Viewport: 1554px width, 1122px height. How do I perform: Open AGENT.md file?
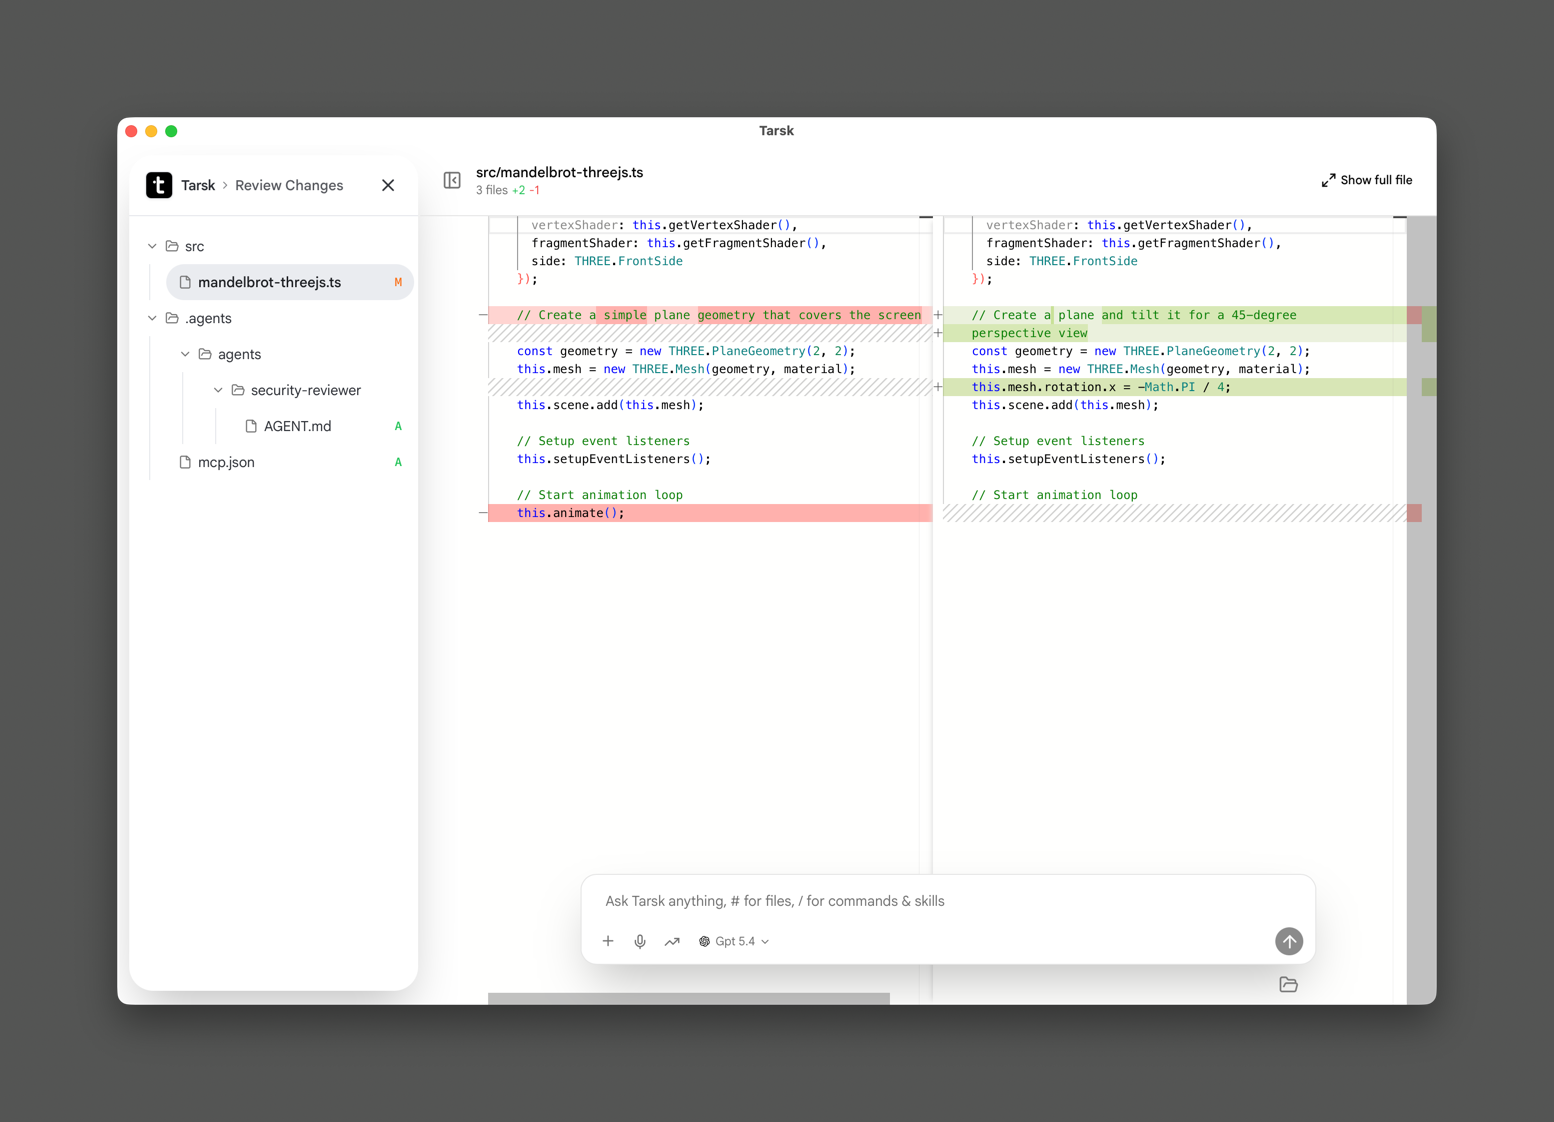tap(297, 426)
